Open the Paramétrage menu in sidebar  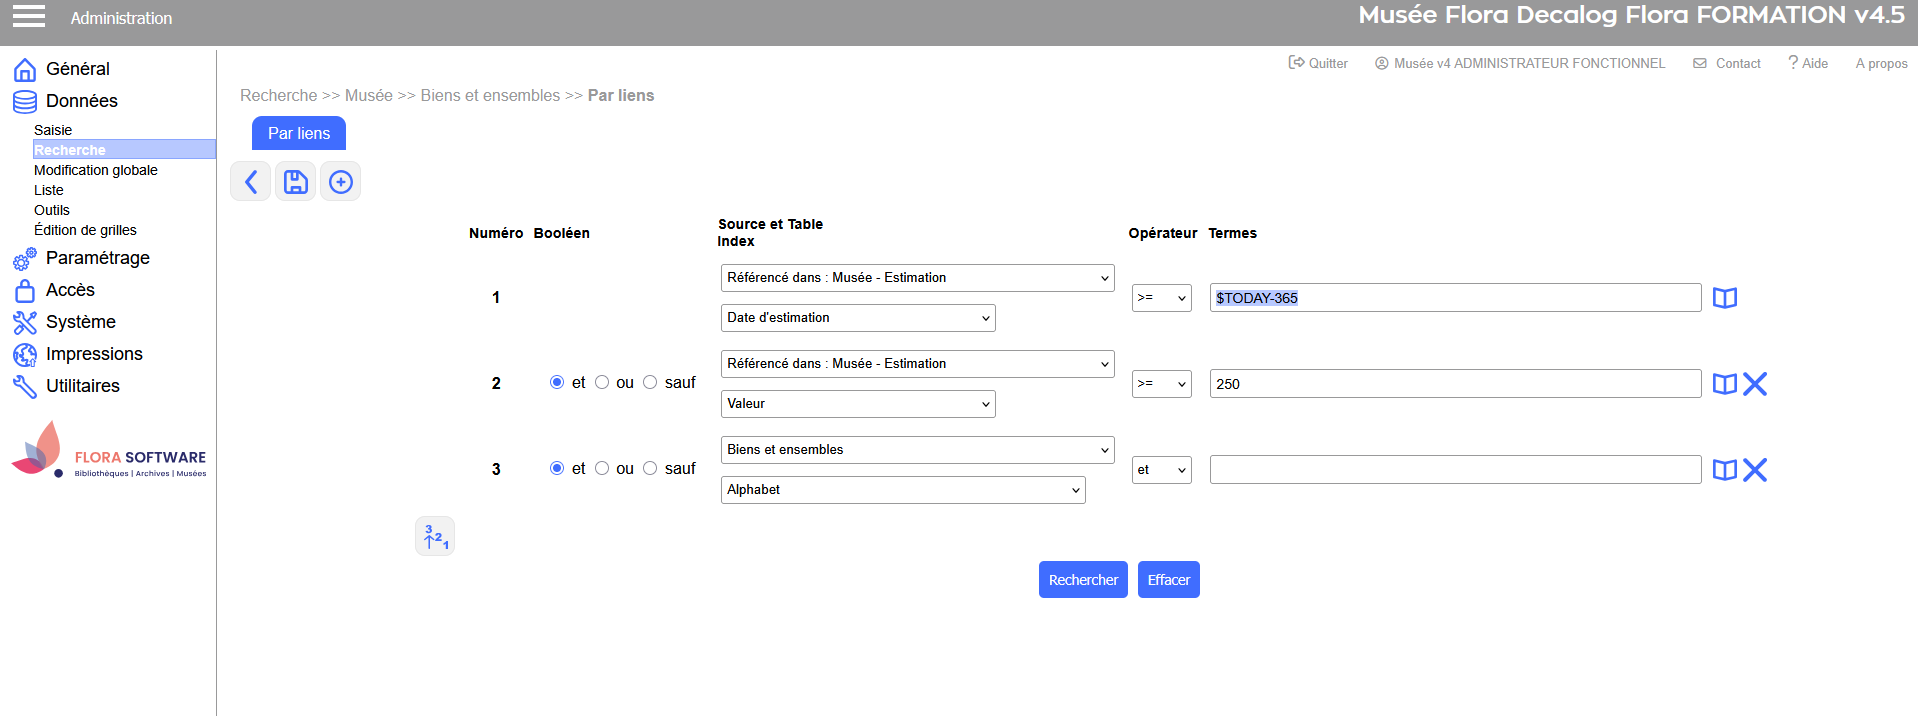point(97,258)
